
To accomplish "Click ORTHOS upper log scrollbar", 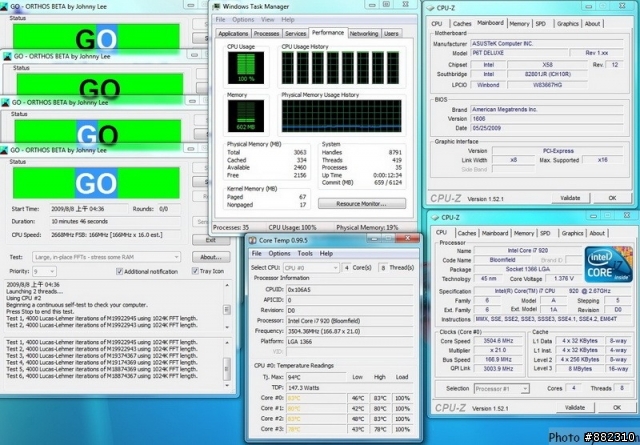I will pos(227,305).
